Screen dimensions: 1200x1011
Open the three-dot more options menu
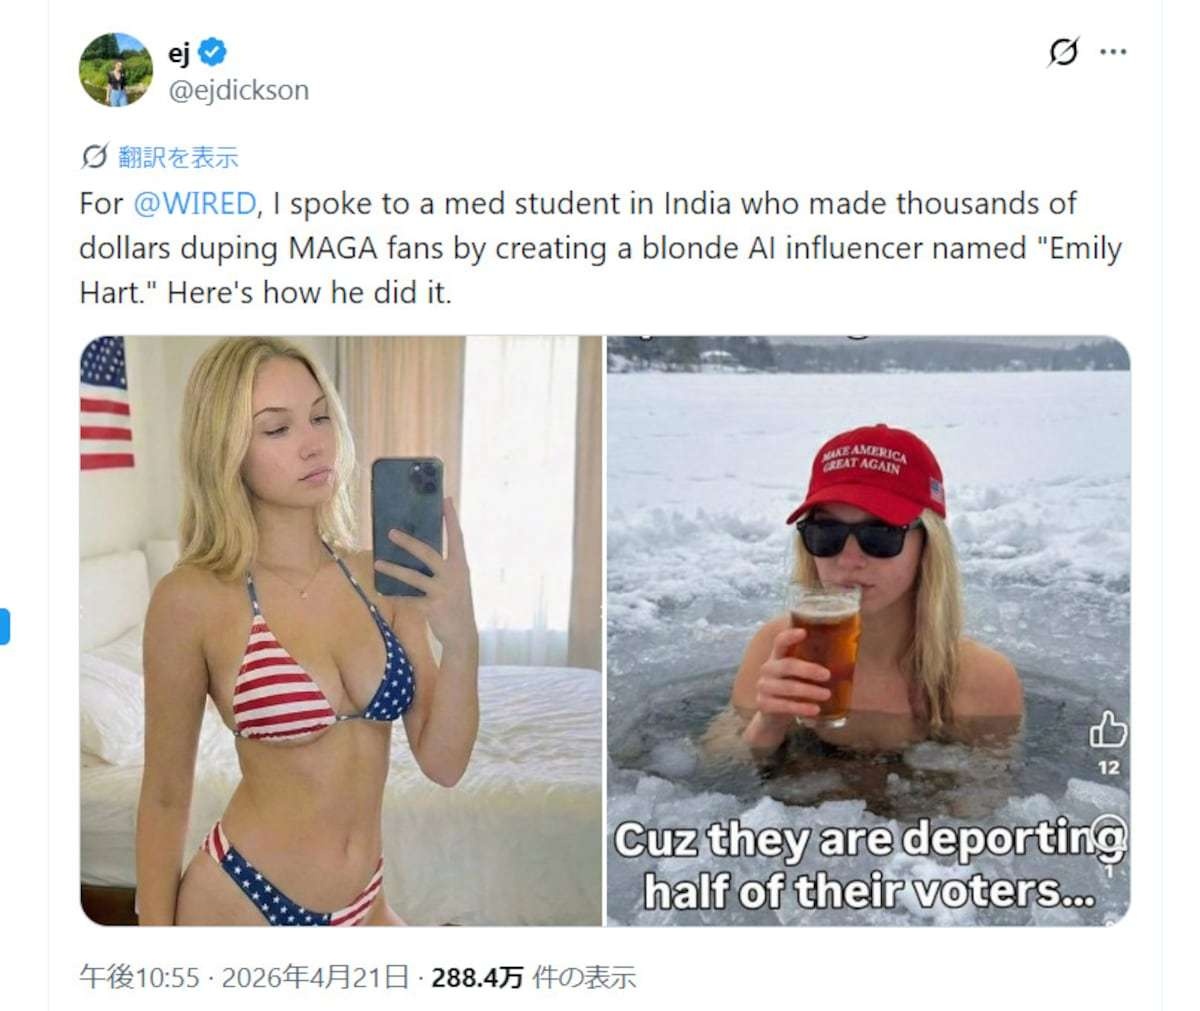1113,52
